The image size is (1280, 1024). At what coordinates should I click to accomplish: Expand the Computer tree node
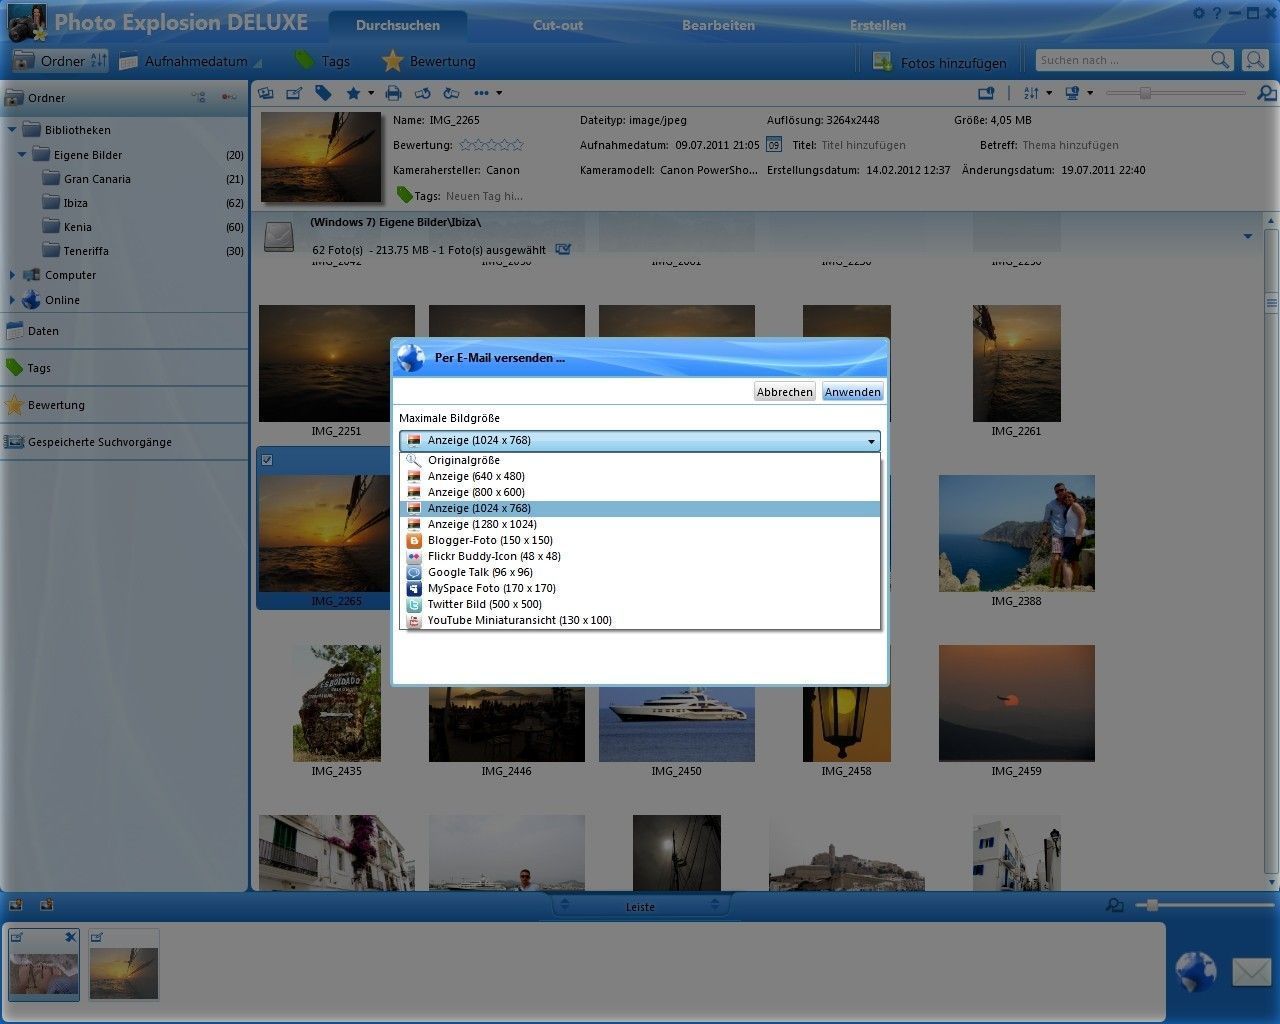click(12, 275)
